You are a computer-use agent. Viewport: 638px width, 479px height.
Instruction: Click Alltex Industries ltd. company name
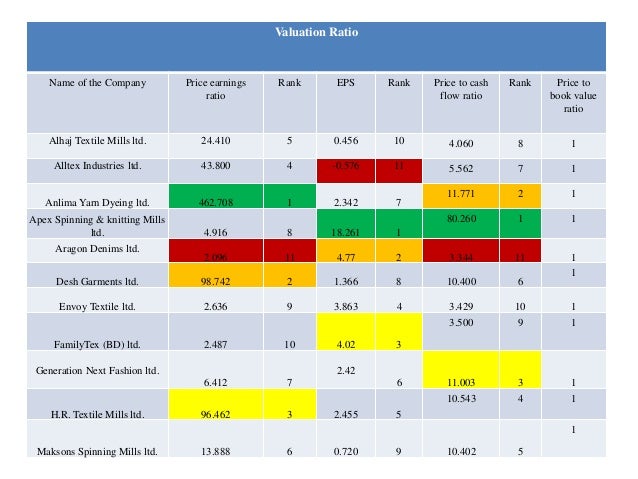(98, 166)
